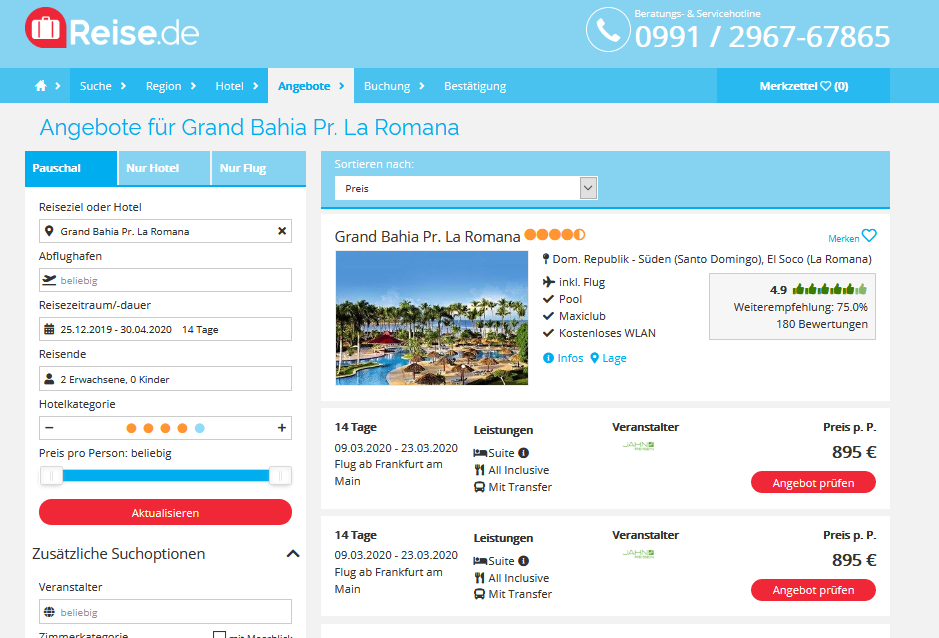
Task: Click the map pin icon beside Lage
Action: [595, 358]
